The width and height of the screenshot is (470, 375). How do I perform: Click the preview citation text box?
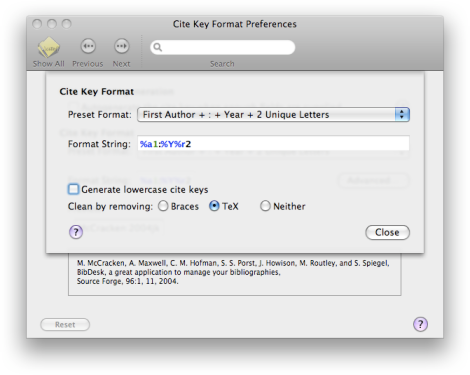234,274
